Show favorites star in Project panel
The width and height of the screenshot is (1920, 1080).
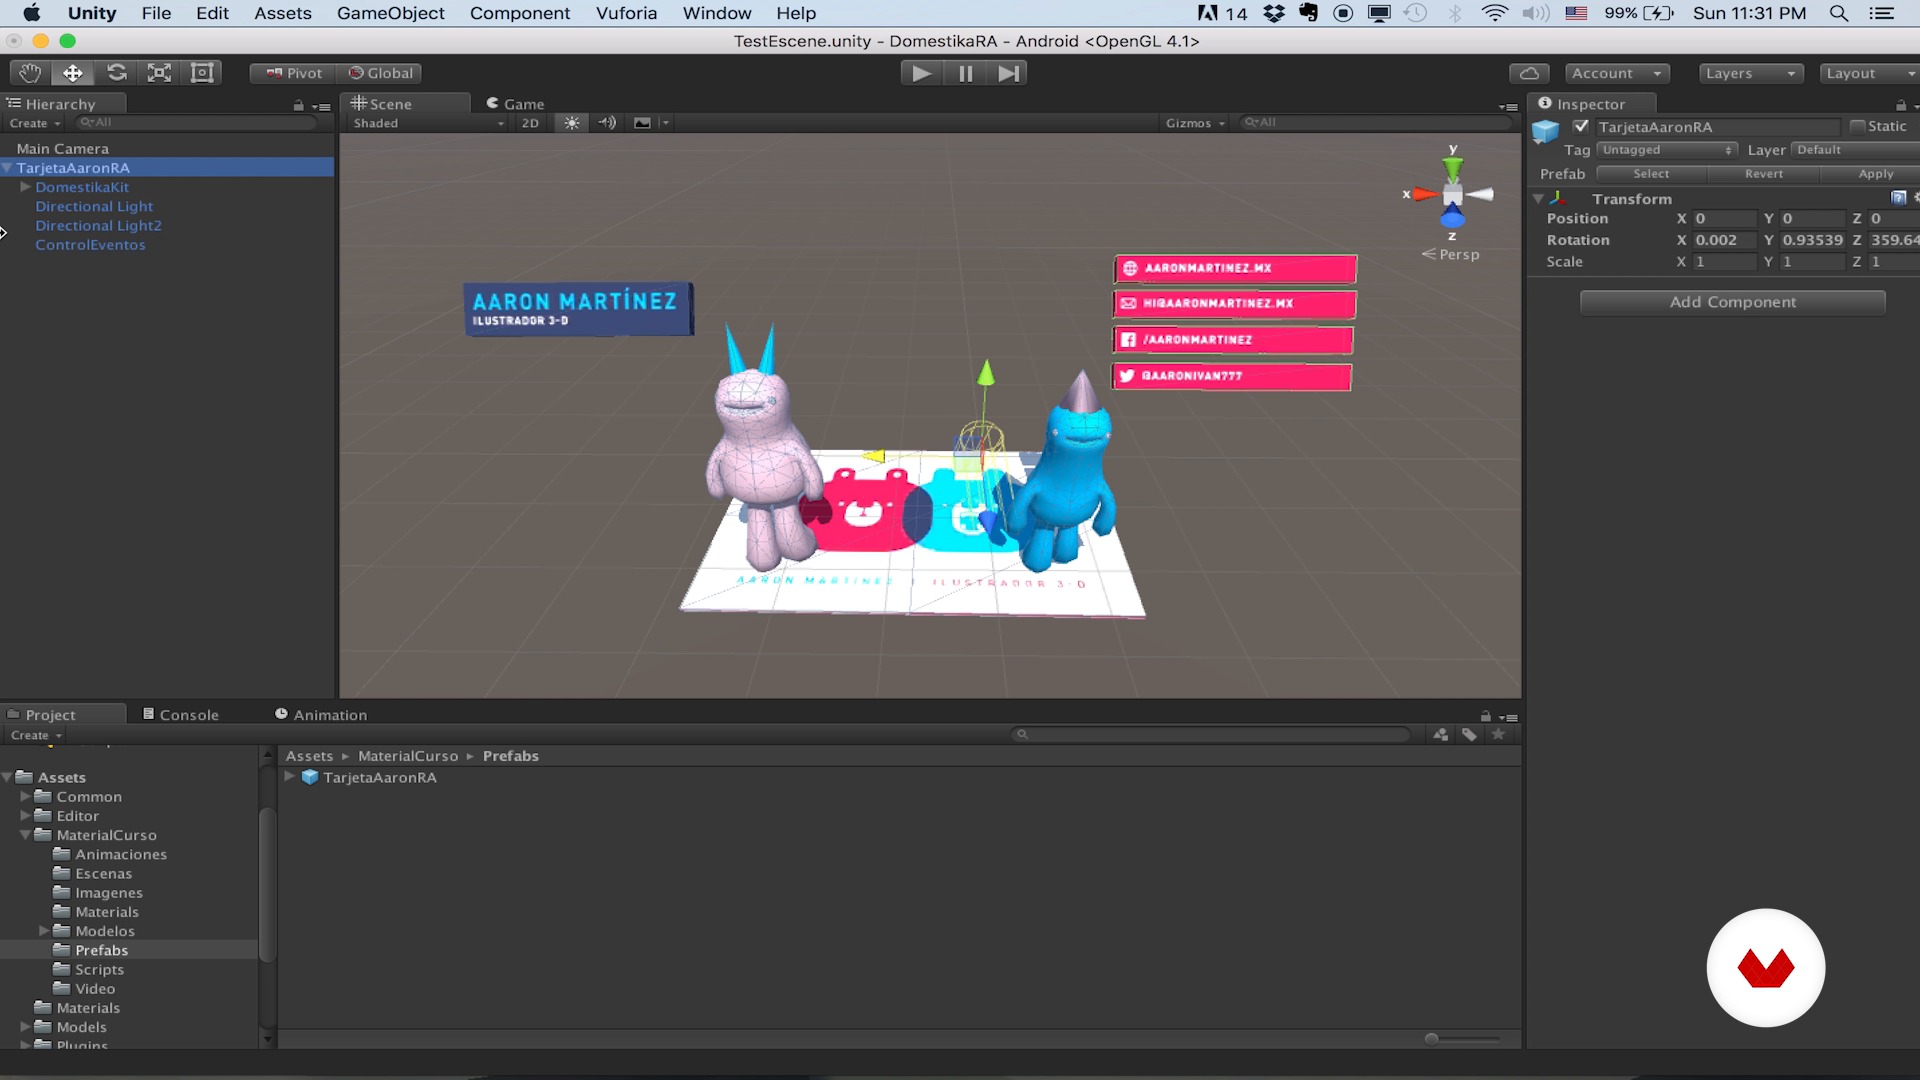[x=1498, y=734]
